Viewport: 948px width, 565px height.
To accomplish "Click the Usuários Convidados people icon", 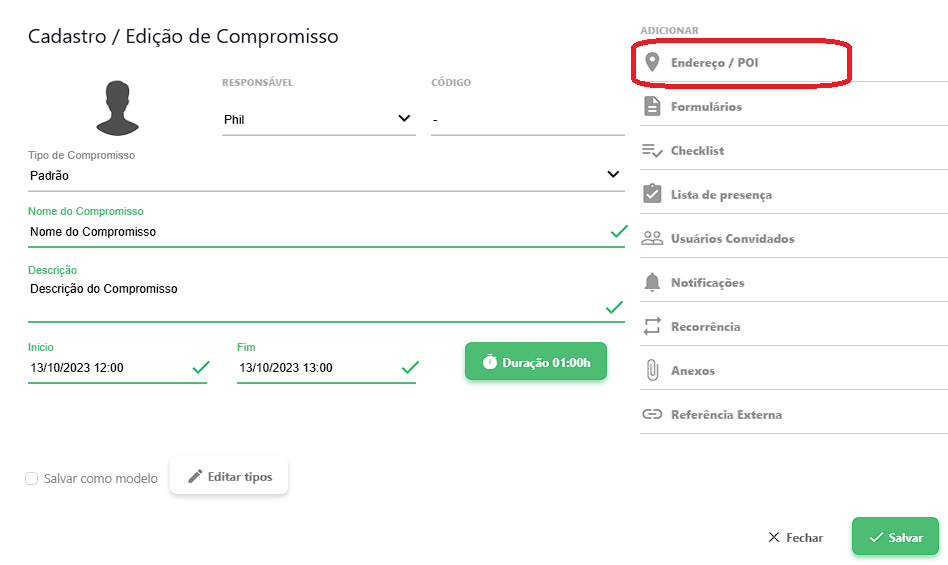I will click(x=652, y=239).
